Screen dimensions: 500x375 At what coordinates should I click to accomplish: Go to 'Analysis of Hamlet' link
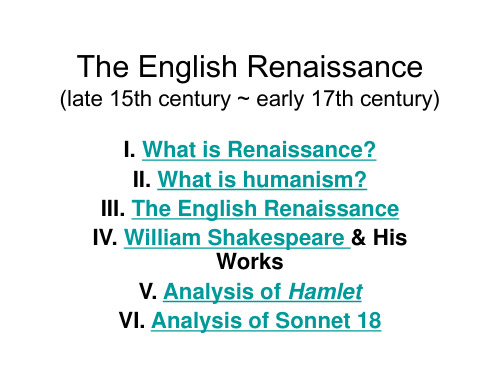[x=263, y=292]
